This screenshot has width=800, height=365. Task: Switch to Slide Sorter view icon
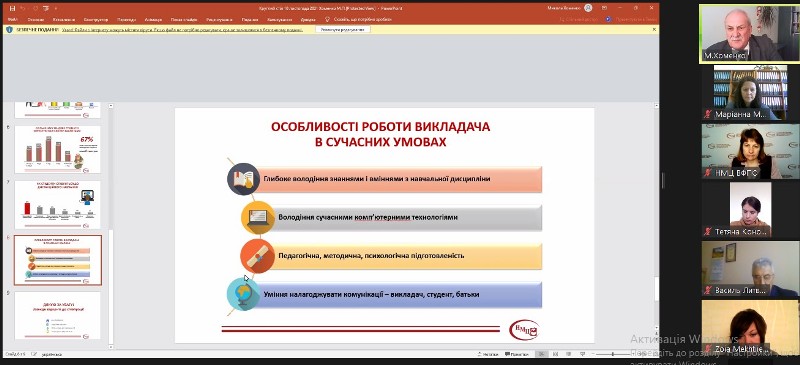coord(555,354)
